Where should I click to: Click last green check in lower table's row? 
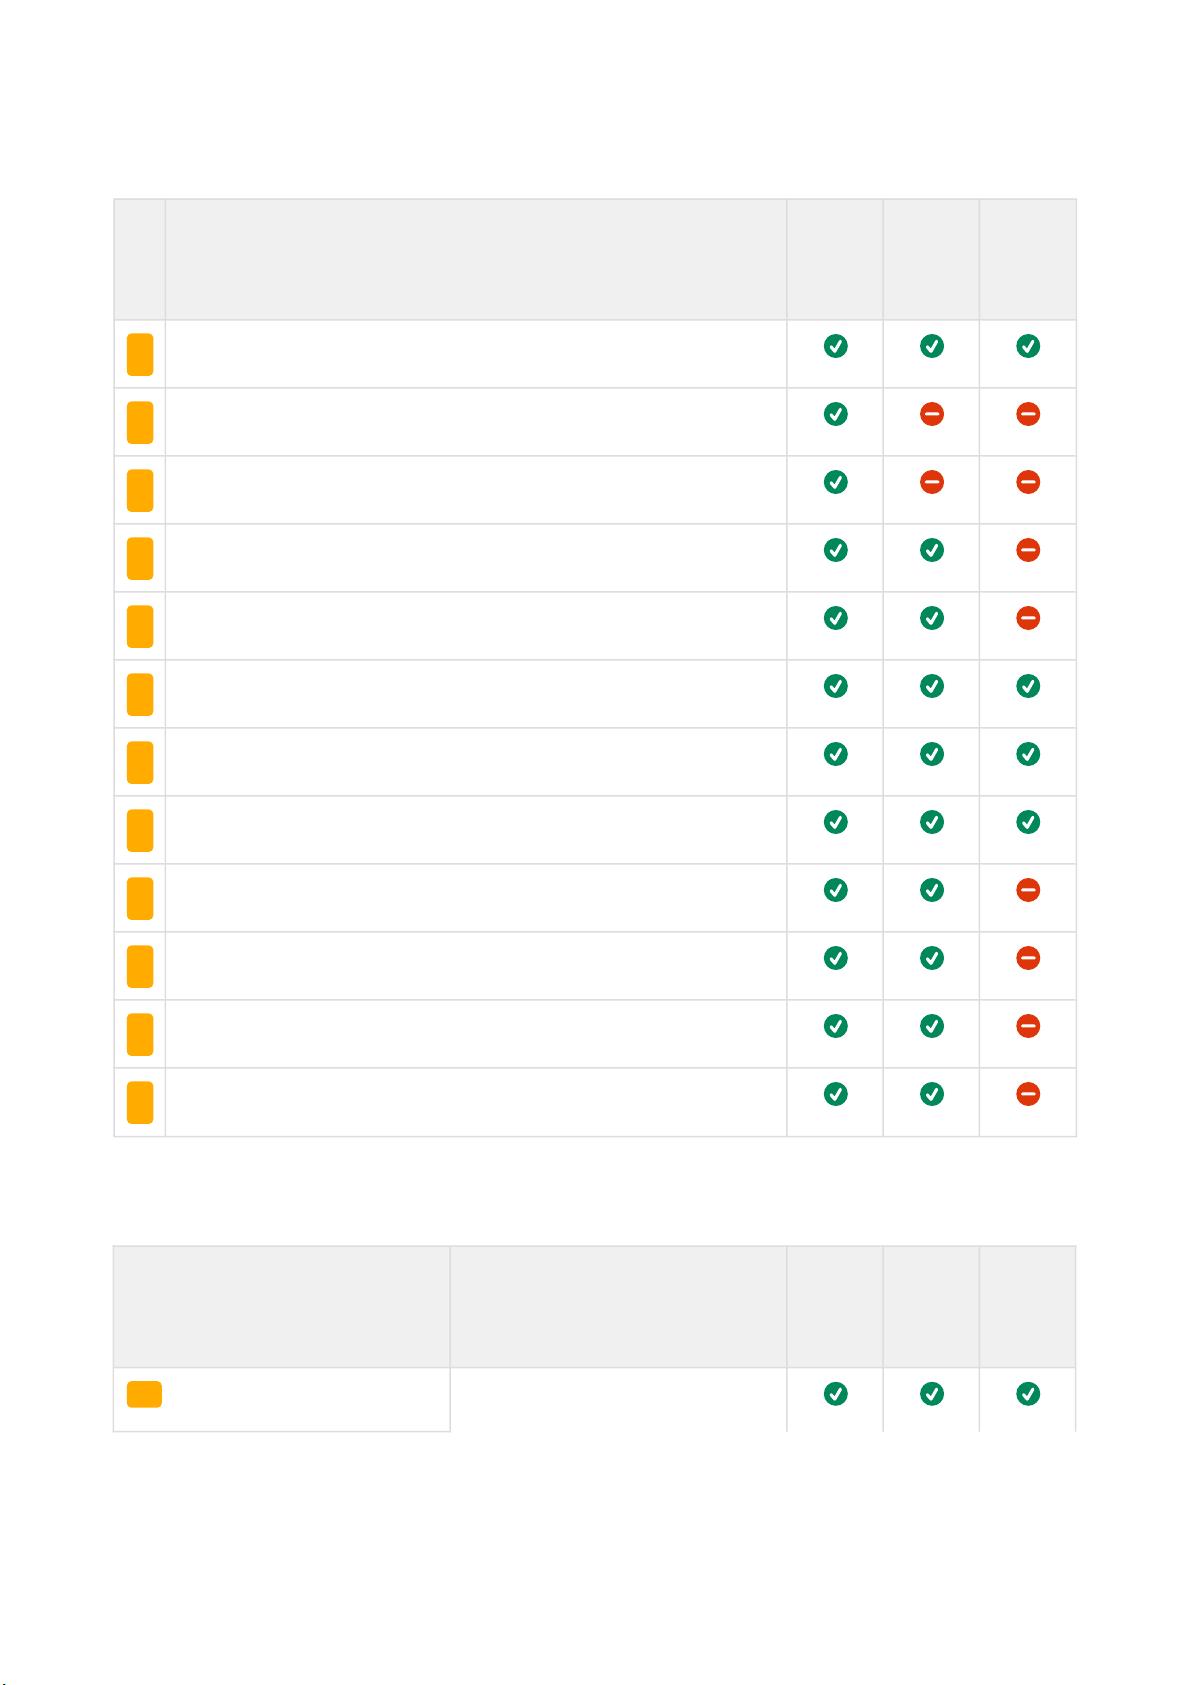(x=1027, y=1394)
